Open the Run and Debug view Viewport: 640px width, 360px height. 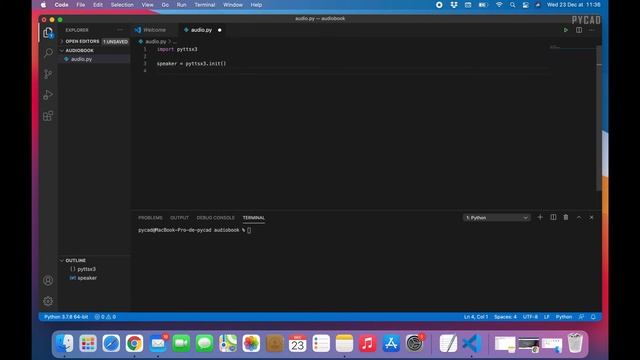coord(48,95)
